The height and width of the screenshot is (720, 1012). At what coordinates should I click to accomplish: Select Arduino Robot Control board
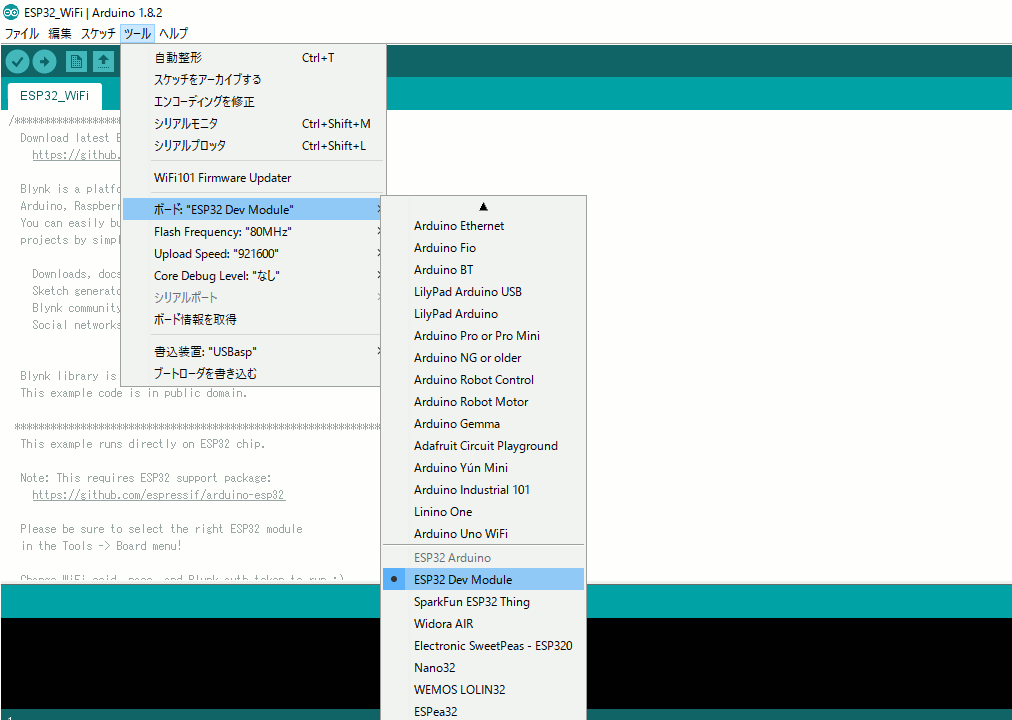pos(483,380)
